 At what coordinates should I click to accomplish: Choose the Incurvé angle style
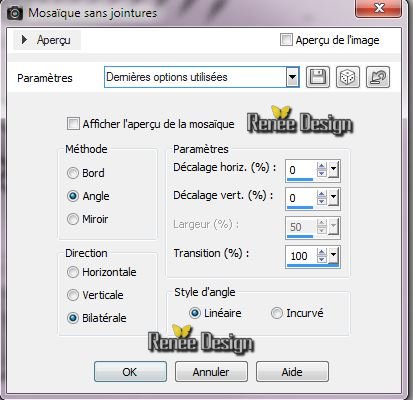point(277,313)
